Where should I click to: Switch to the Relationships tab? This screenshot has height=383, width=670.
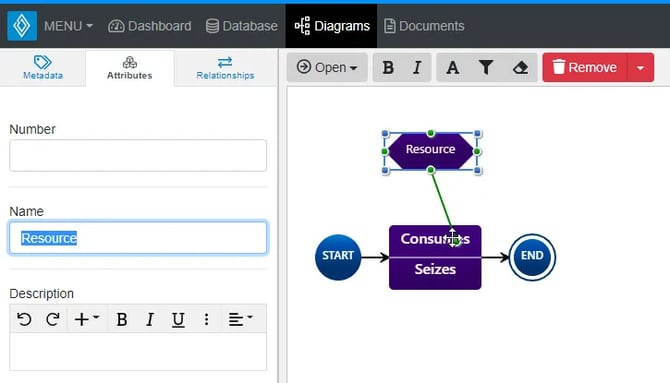[x=225, y=68]
